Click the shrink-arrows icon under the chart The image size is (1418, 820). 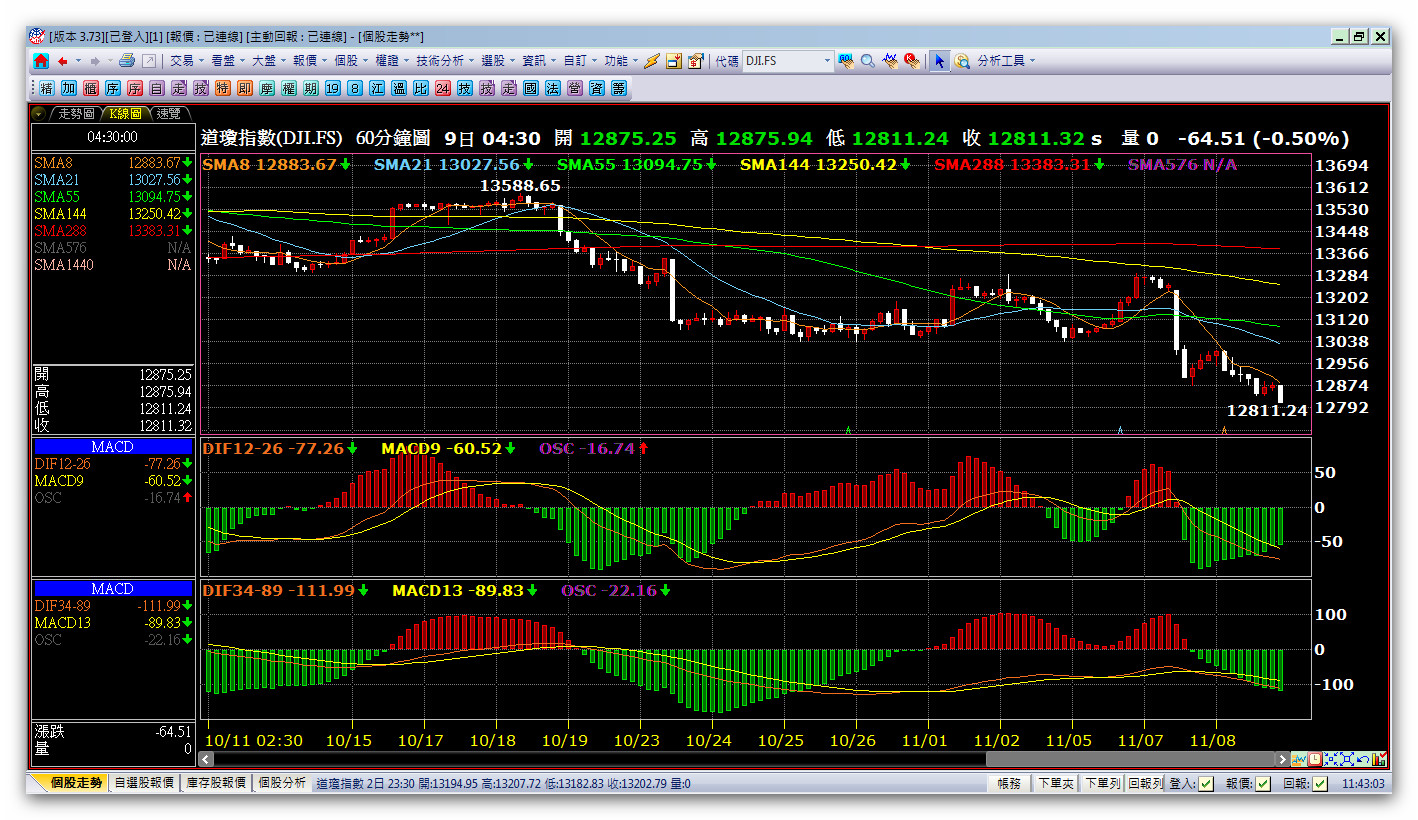(1331, 759)
